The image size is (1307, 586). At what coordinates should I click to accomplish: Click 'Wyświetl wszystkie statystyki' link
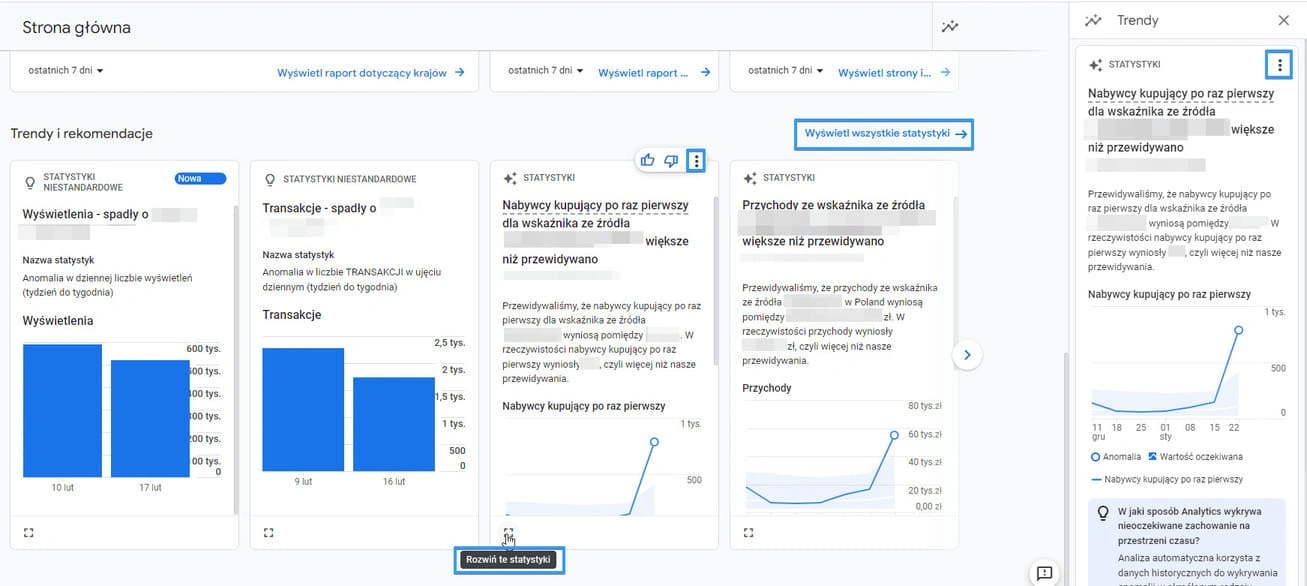(x=885, y=134)
